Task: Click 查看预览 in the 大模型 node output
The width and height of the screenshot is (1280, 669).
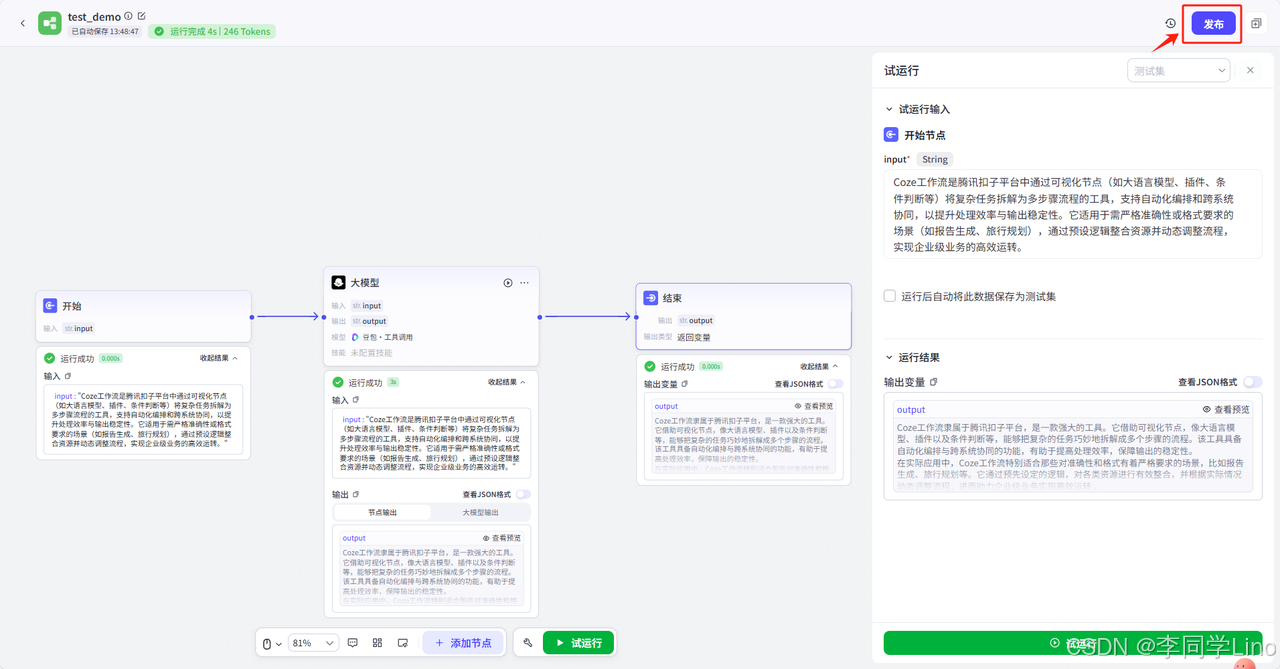Action: (502, 538)
